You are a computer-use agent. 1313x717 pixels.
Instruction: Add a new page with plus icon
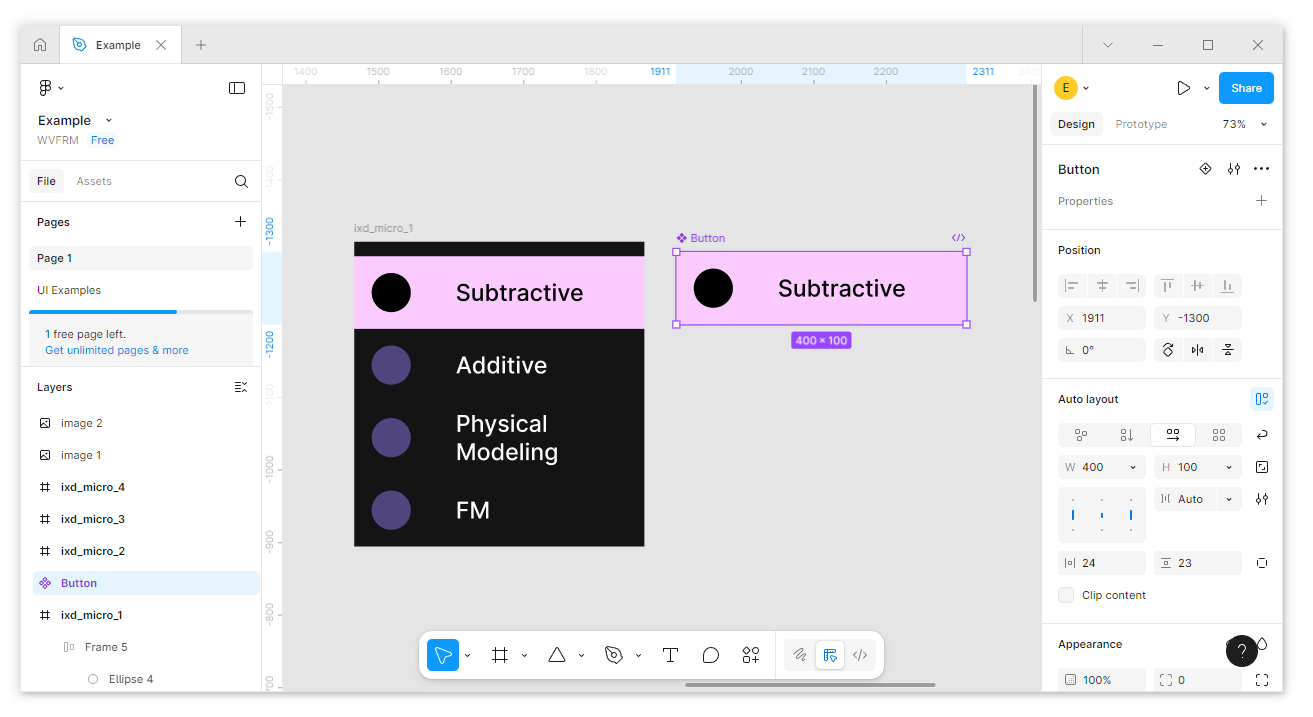tap(240, 222)
